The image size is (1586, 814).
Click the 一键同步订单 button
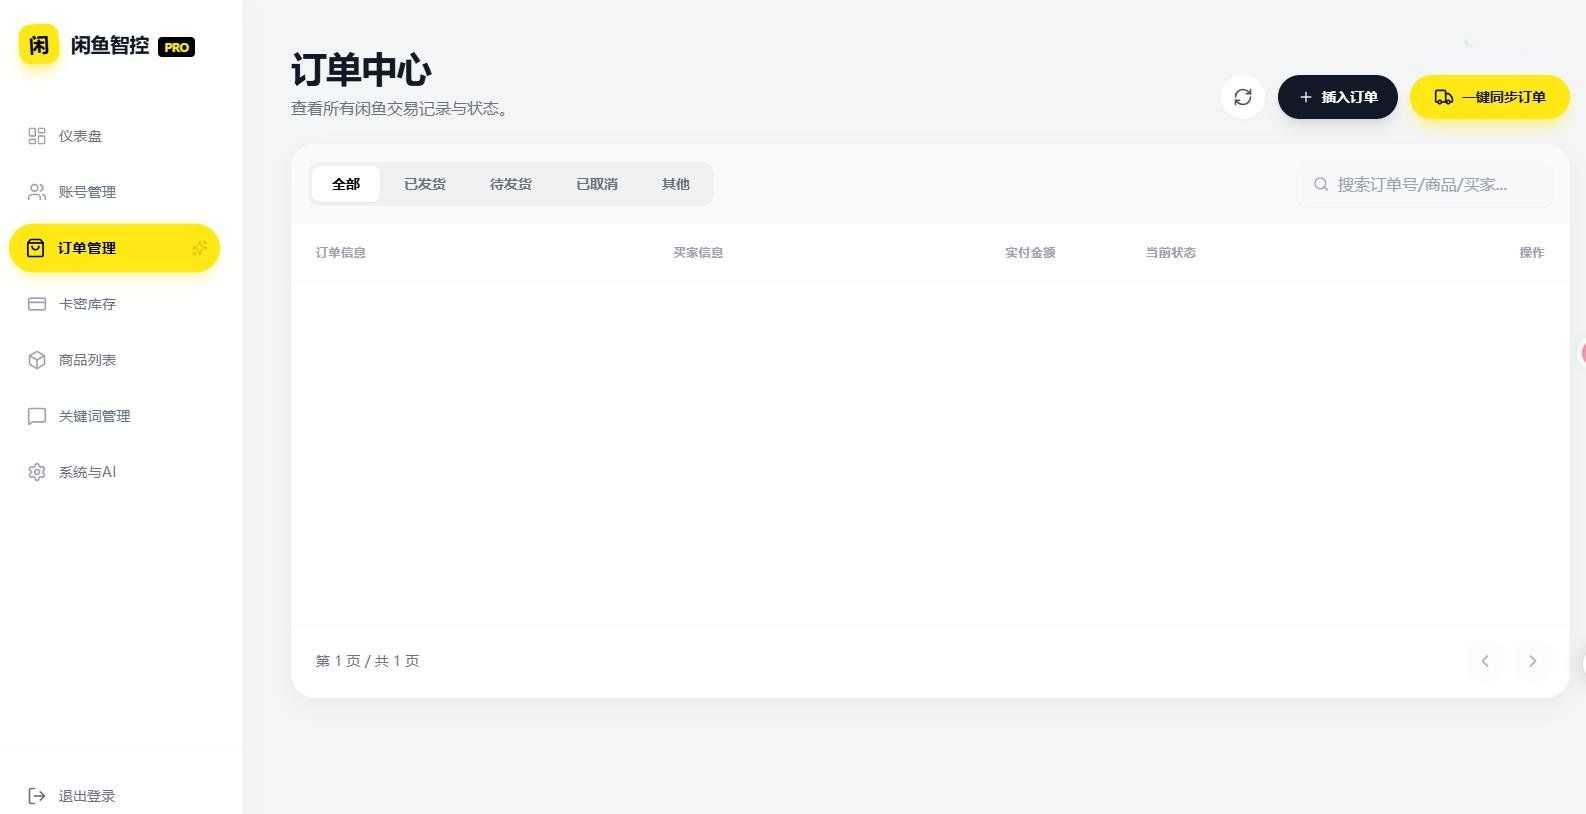click(x=1490, y=97)
